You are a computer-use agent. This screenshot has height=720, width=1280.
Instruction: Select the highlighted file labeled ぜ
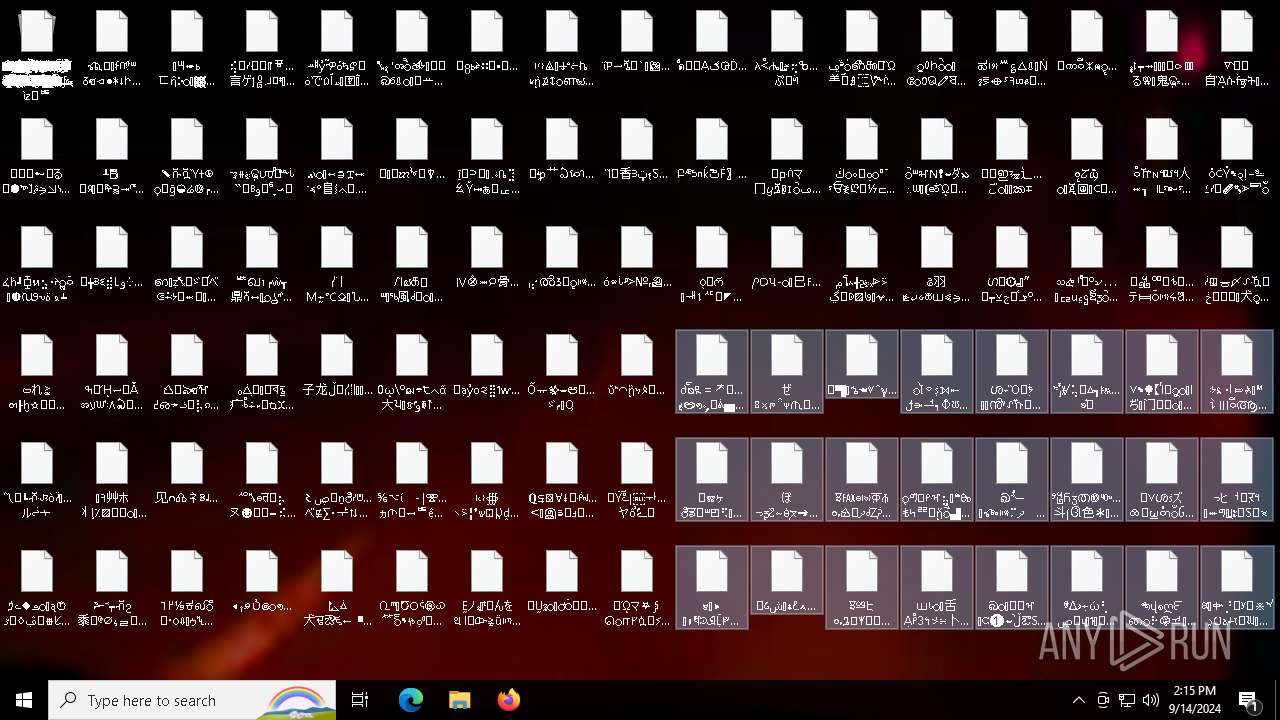[x=787, y=372]
